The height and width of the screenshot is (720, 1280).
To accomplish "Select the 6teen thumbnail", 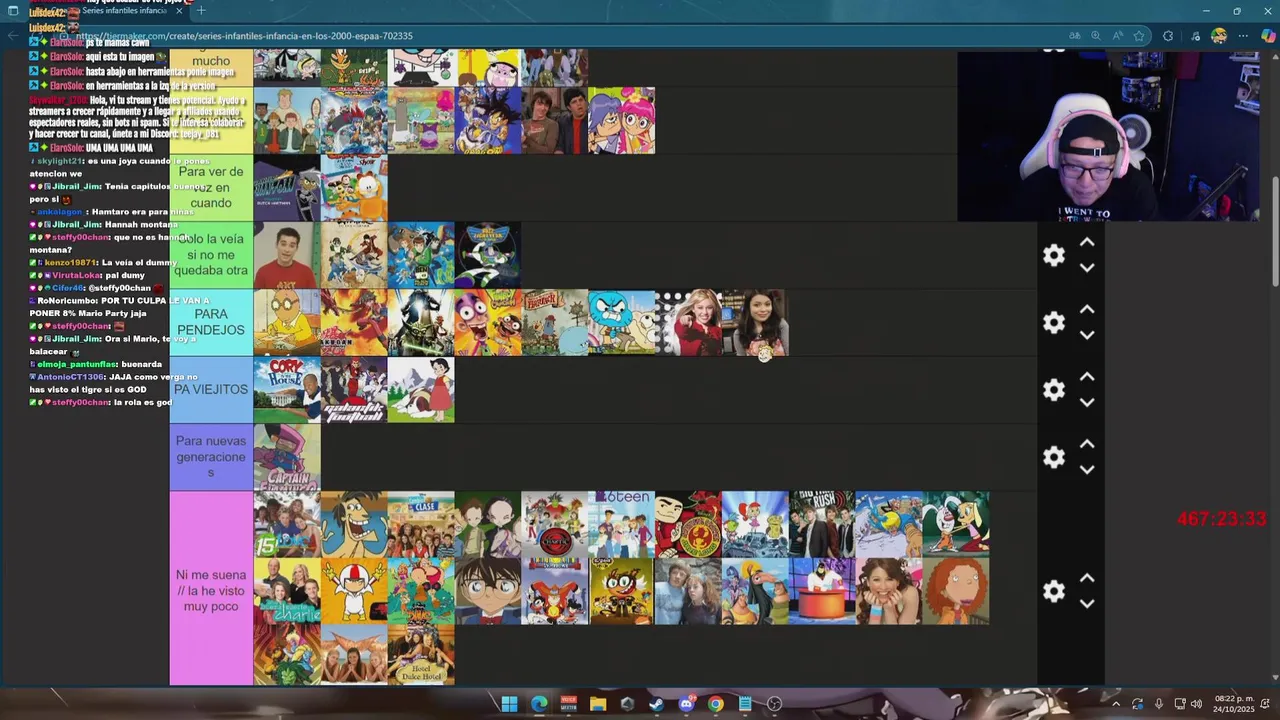I will pyautogui.click(x=621, y=524).
